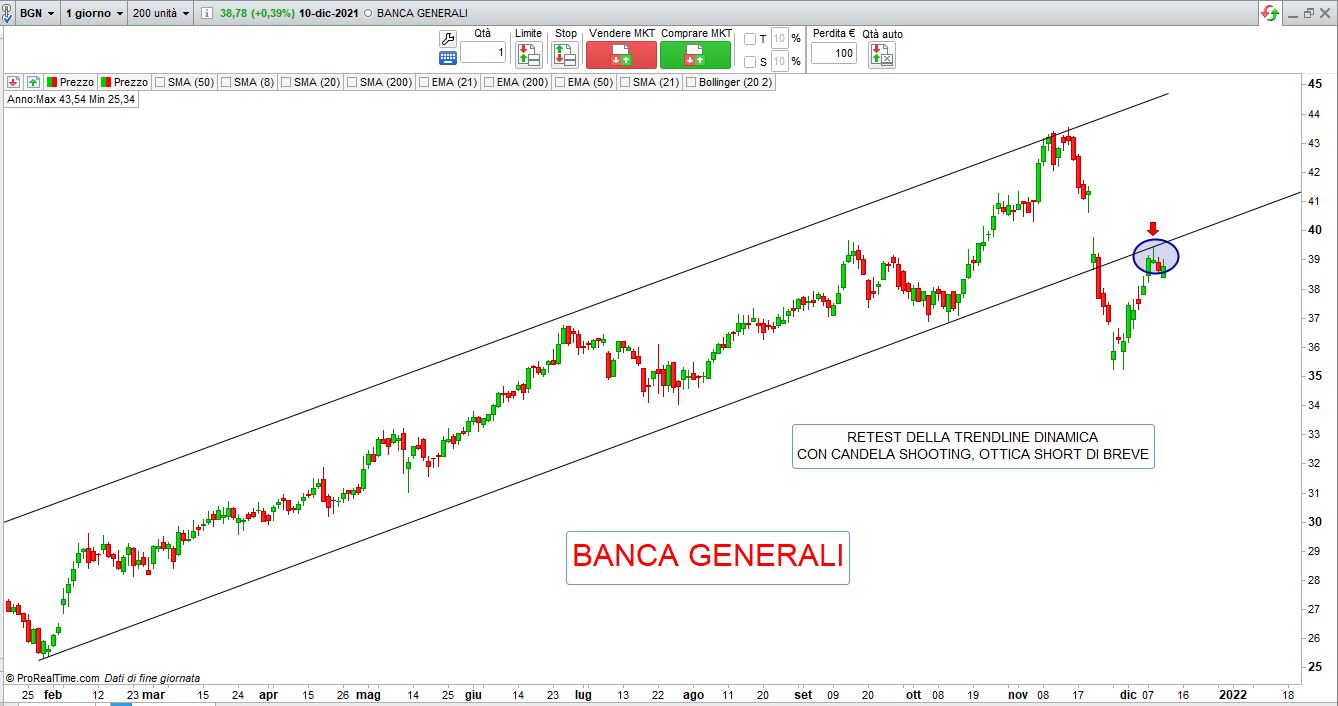Open the '200 unità' dropdown
Image resolution: width=1338 pixels, height=706 pixels.
click(160, 13)
